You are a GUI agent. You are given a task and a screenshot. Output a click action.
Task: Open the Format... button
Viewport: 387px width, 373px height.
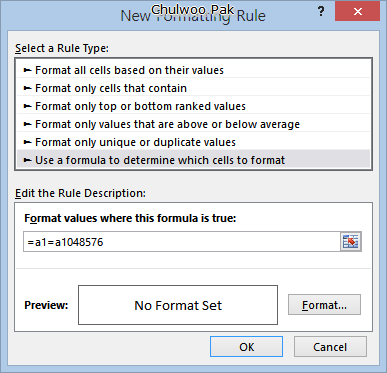click(324, 305)
